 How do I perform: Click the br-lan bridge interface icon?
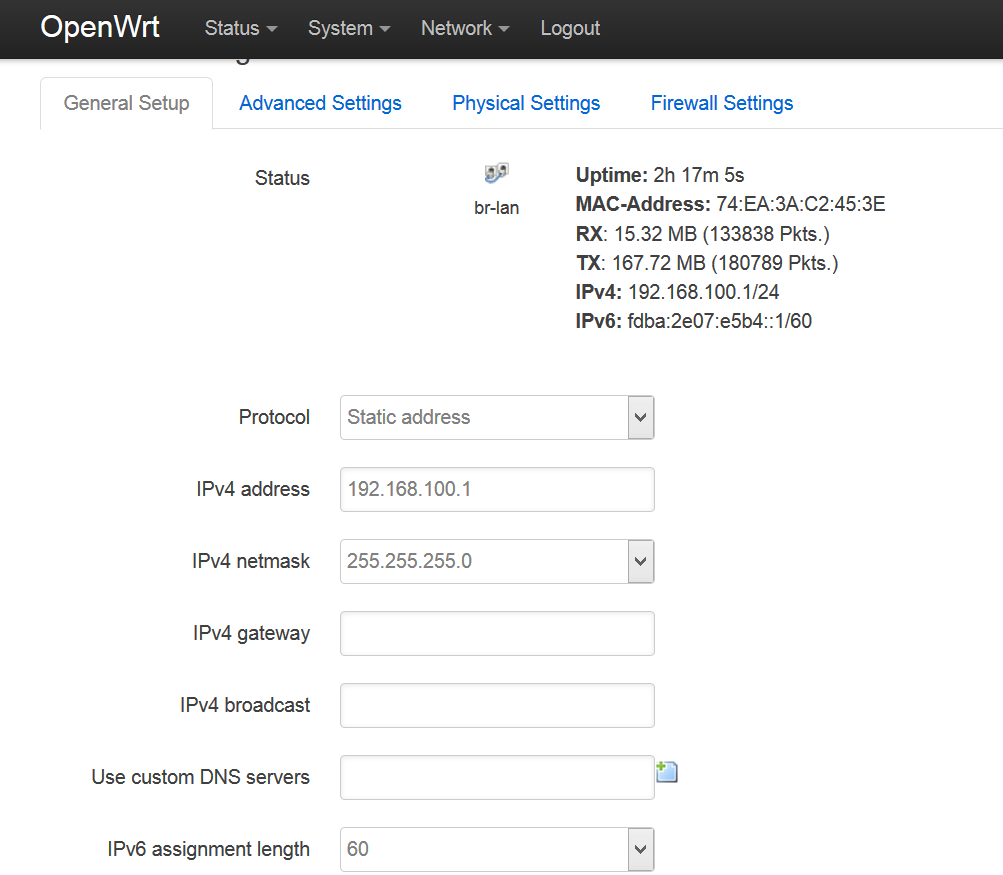tap(496, 173)
